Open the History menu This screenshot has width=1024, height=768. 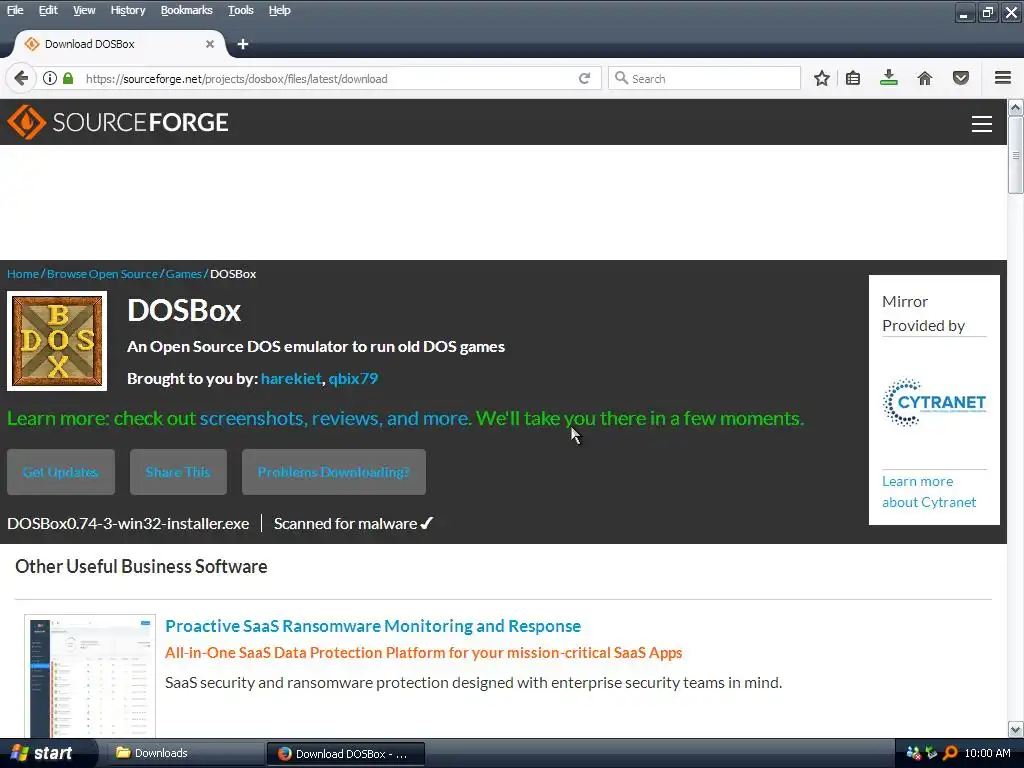pos(127,10)
